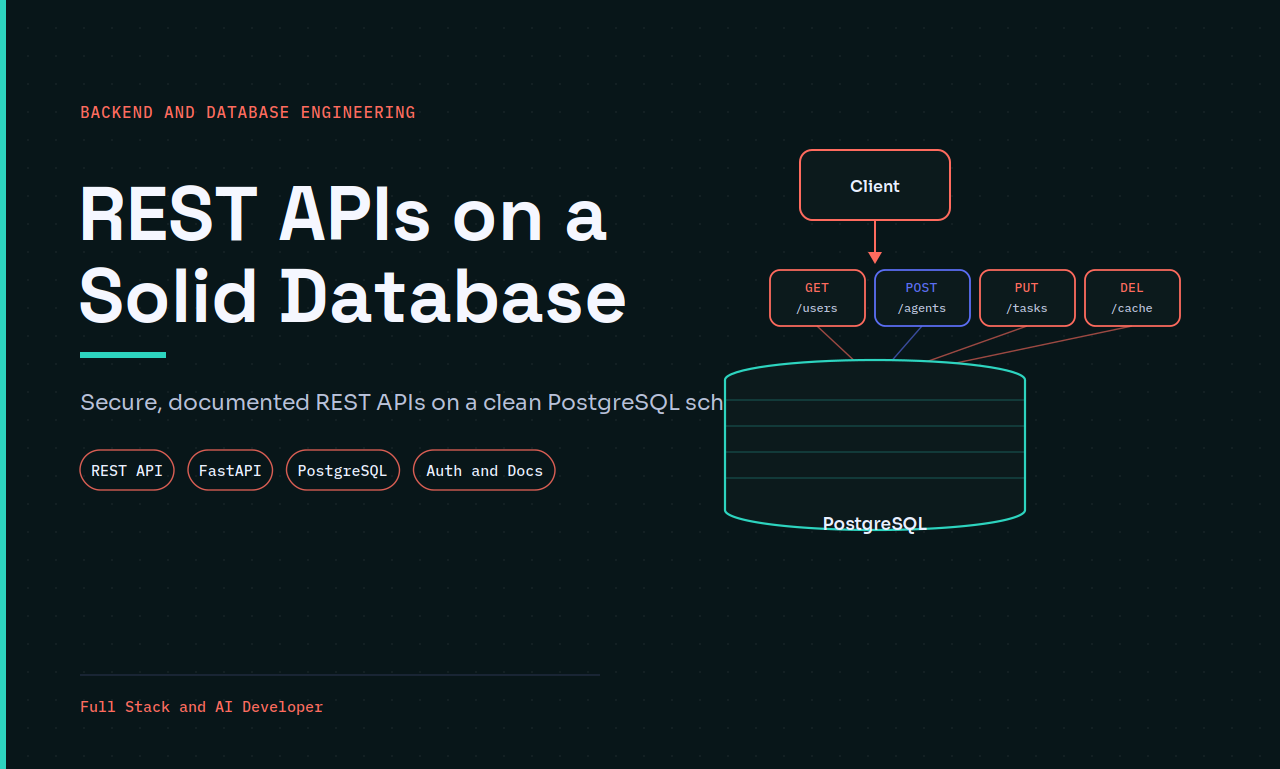The image size is (1280, 769).
Task: Click the PUT /tasks endpoint box
Action: tap(1027, 298)
